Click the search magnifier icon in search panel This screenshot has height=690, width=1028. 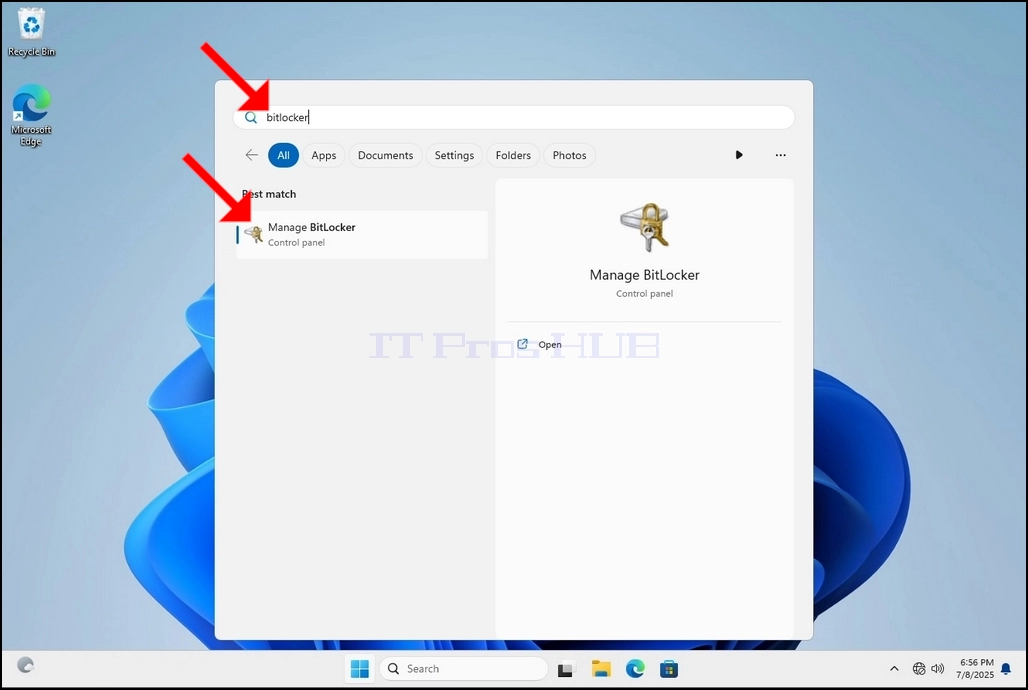[x=250, y=117]
